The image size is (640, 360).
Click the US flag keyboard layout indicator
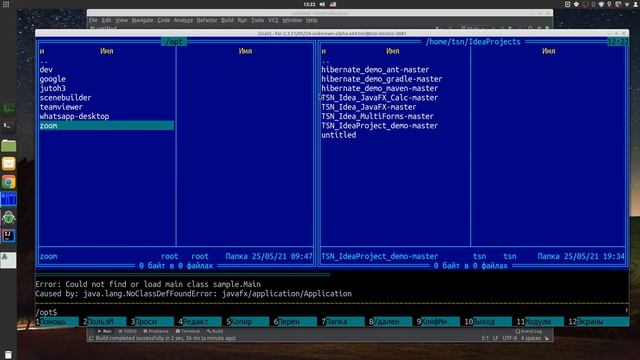[x=333, y=4]
